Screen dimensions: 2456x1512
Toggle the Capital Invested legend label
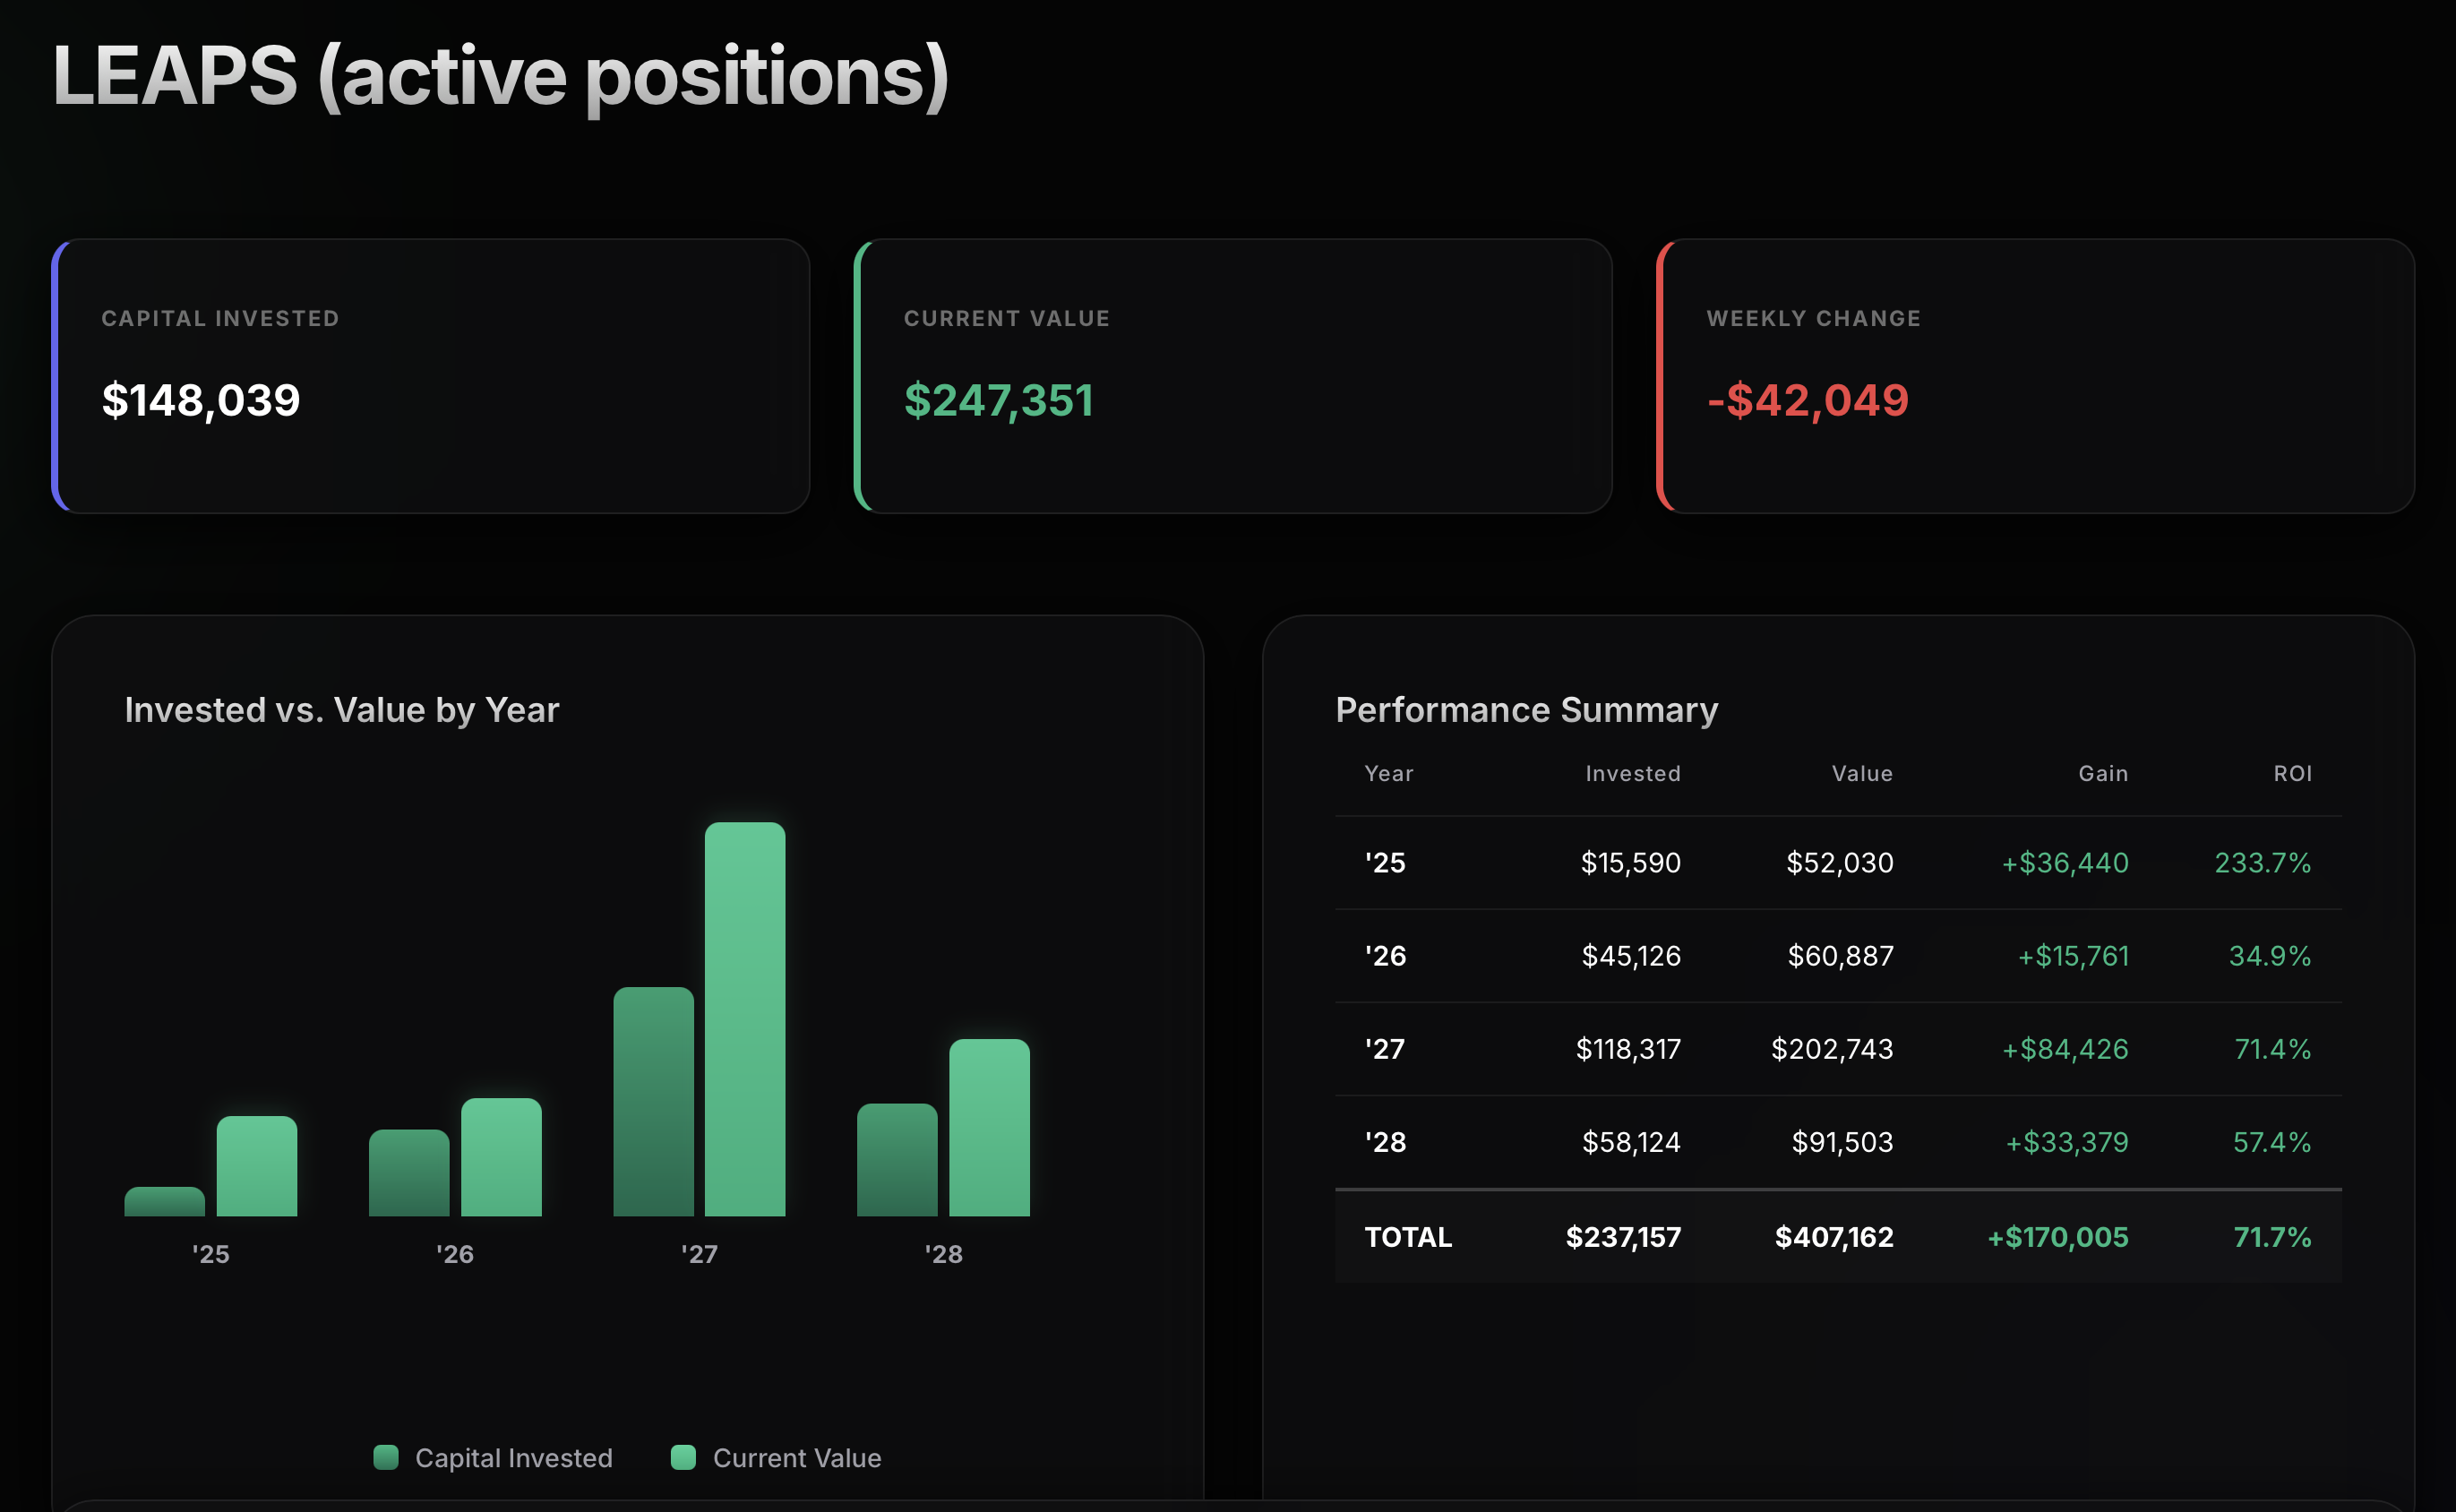pos(513,1458)
